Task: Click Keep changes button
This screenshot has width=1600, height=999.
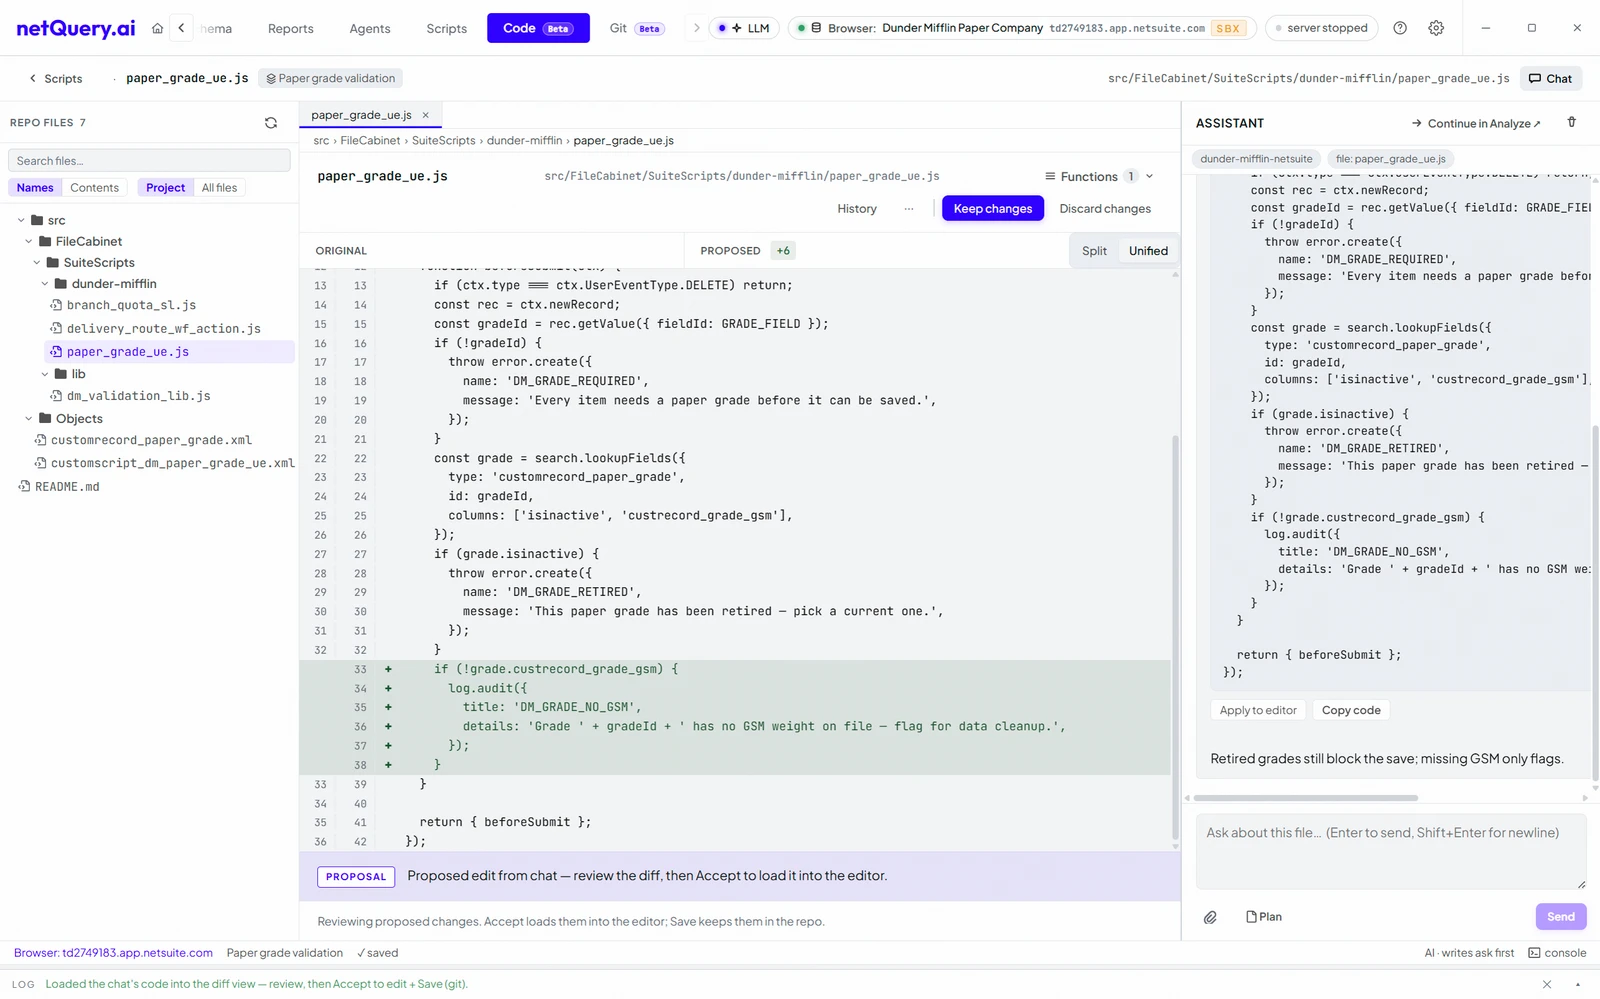Action: (993, 208)
